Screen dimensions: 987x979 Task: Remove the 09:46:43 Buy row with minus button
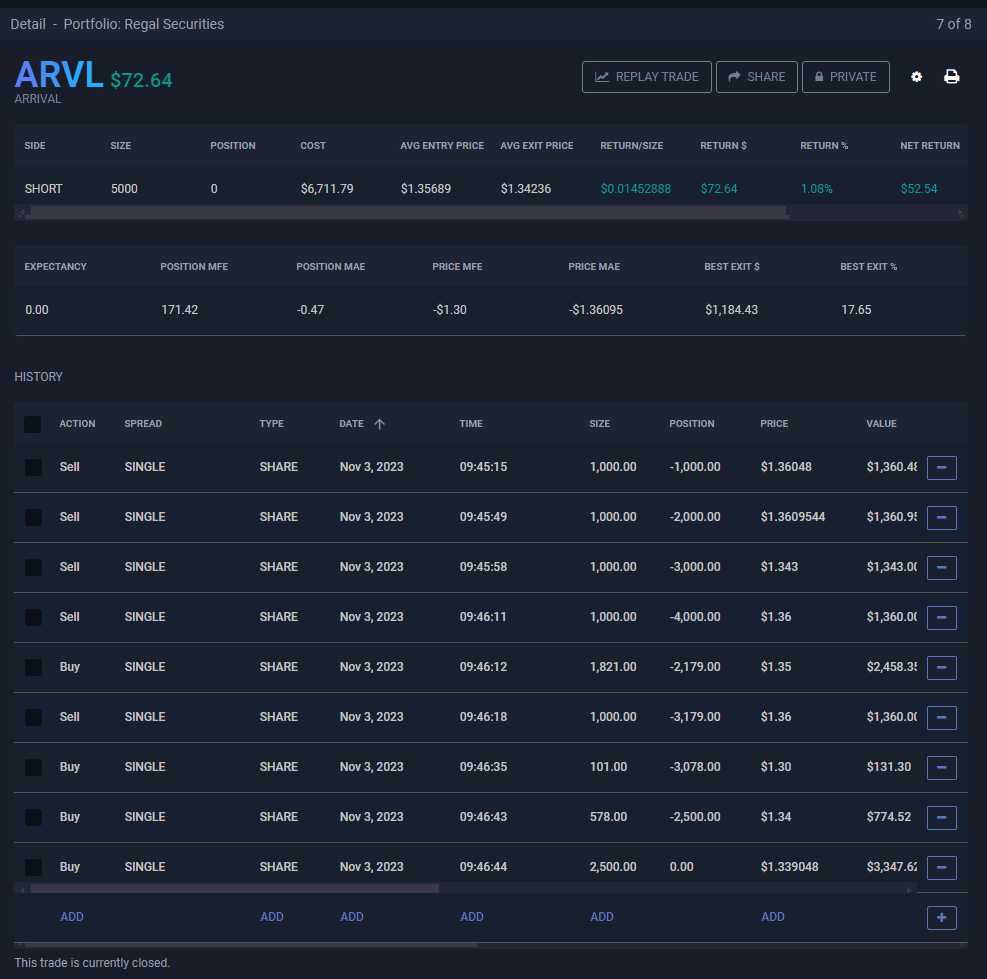tap(942, 817)
